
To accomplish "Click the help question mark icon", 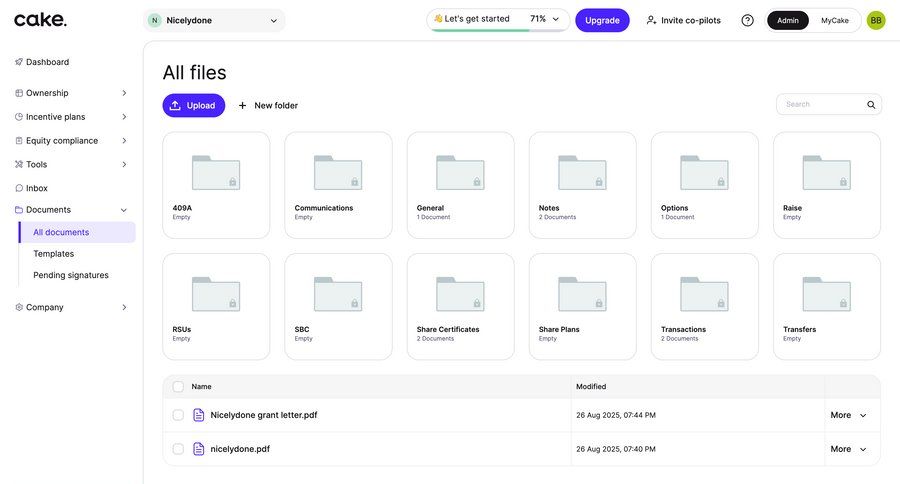I will click(747, 20).
